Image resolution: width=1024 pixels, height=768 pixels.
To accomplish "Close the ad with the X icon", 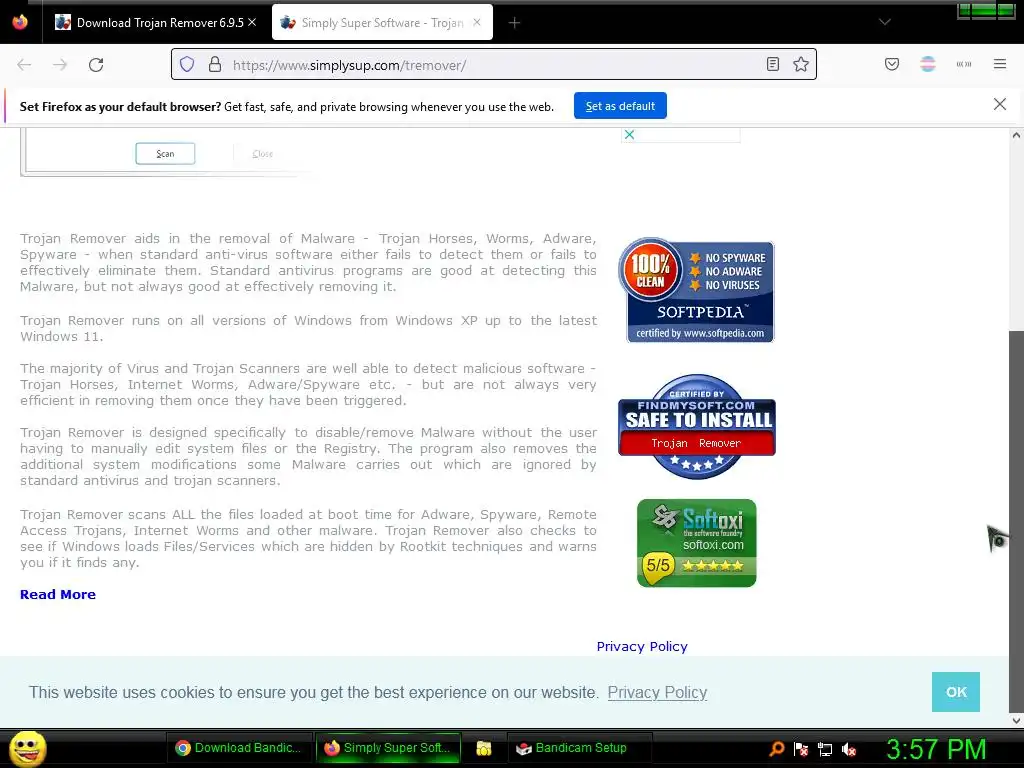I will click(x=629, y=135).
